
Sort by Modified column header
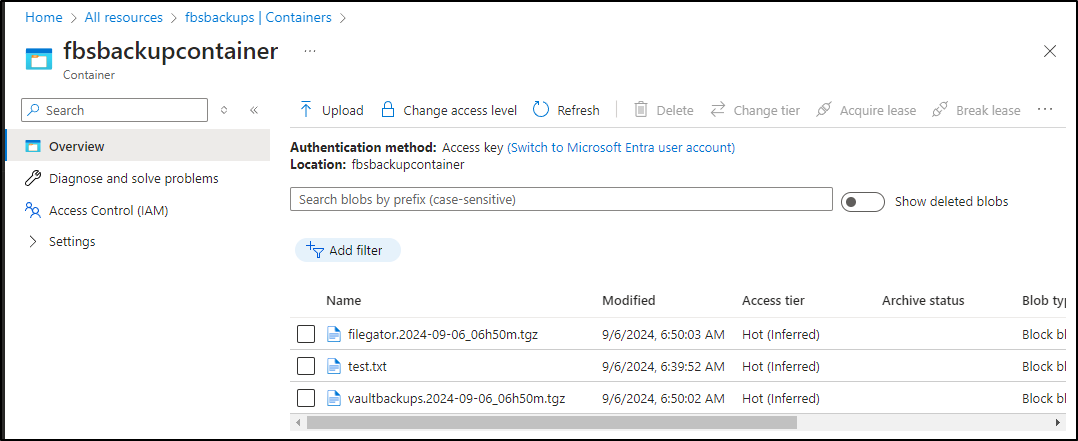click(x=628, y=301)
